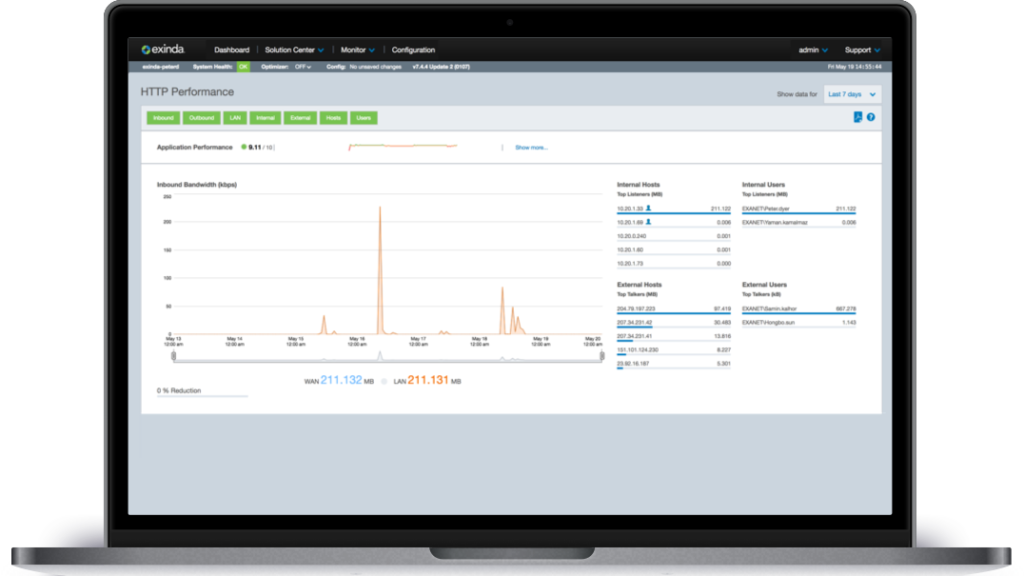Click the bandwidth spike on May 18
The image size is (1024, 576).
[502, 311]
